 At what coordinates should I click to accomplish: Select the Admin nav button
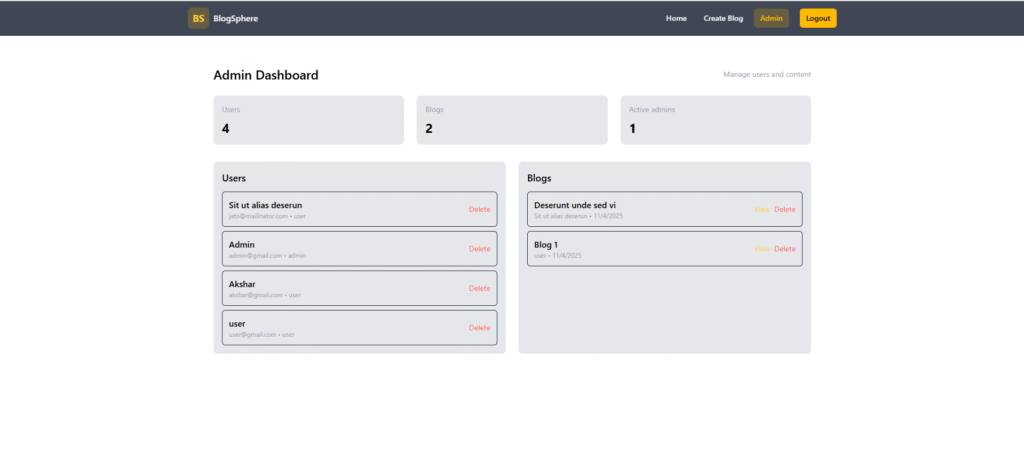[771, 18]
